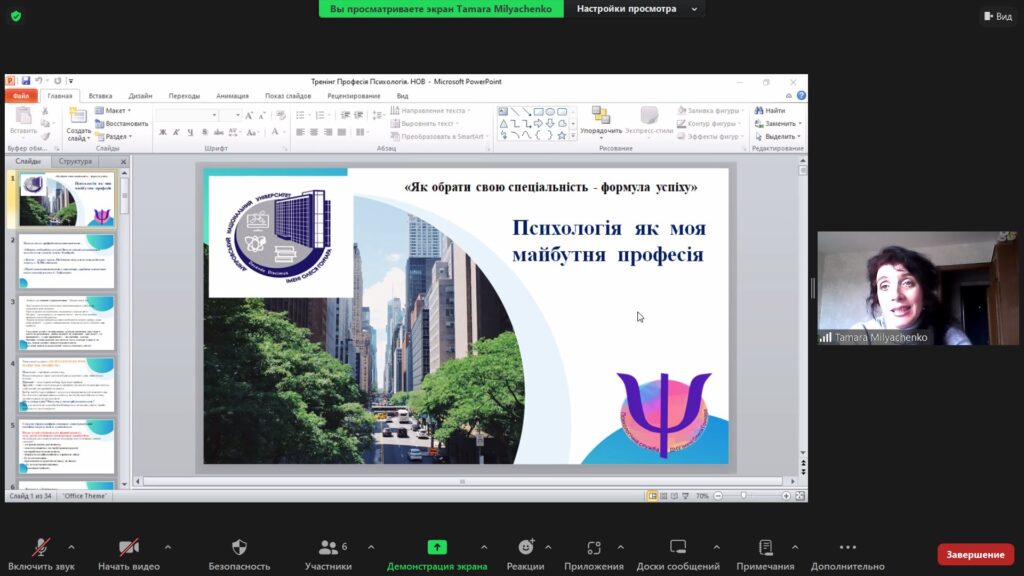Switch to the Показ слайдов ribbon tab
1024x576 pixels.
[x=288, y=96]
